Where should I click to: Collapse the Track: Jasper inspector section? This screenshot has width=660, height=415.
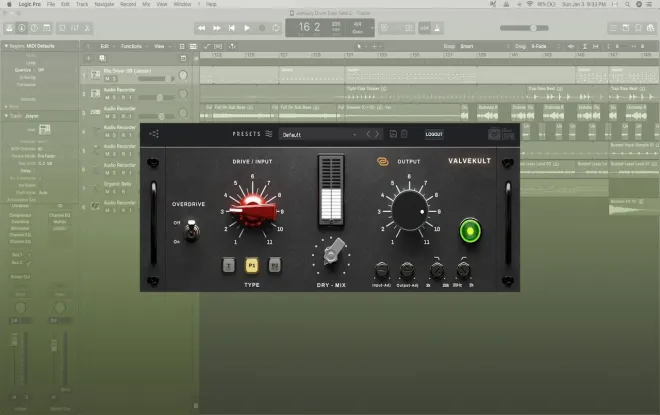[x=6, y=116]
